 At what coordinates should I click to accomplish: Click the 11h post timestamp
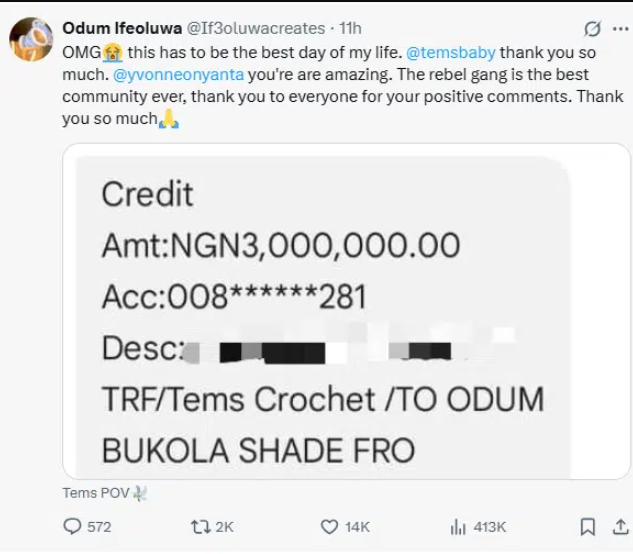(x=351, y=28)
